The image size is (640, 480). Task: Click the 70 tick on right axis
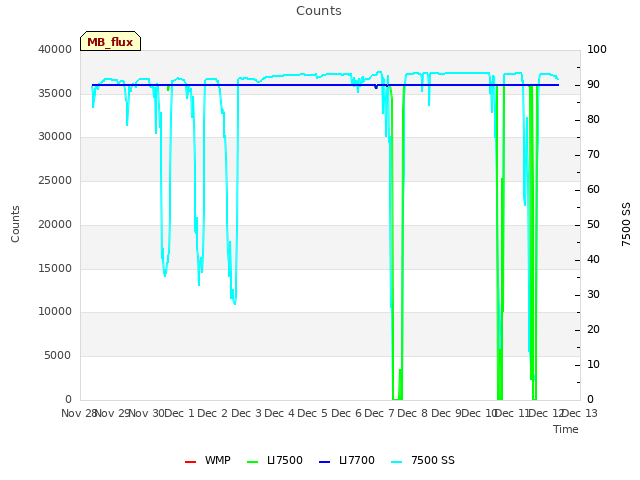(593, 155)
